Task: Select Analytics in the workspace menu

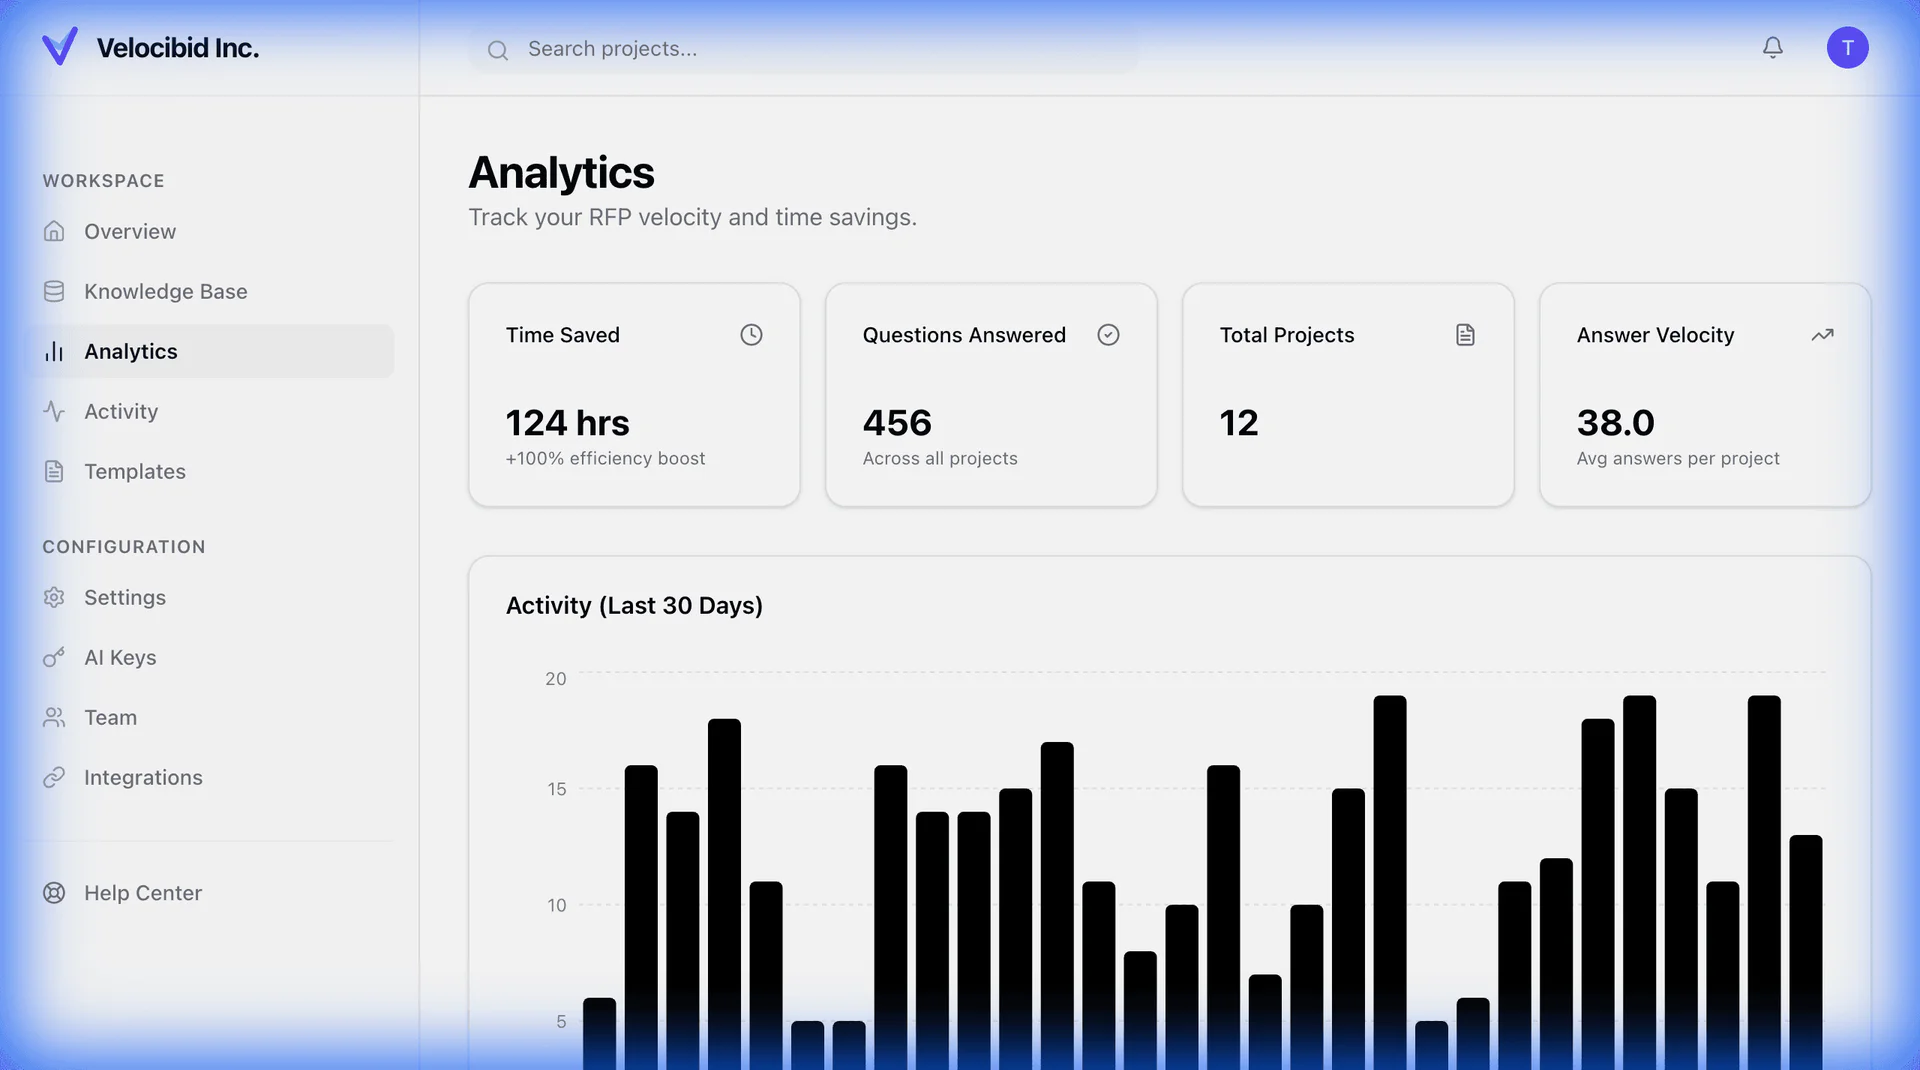Action: [x=130, y=351]
